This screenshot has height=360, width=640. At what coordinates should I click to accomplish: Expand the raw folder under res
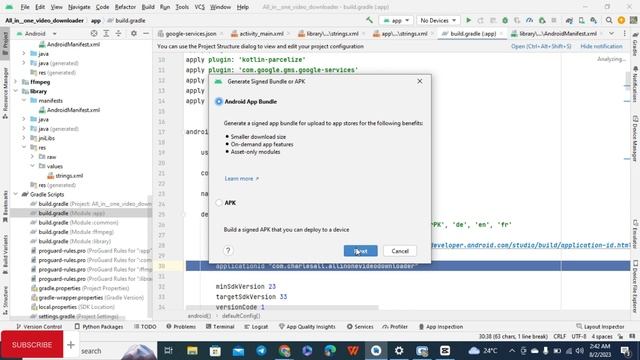[x=32, y=157]
